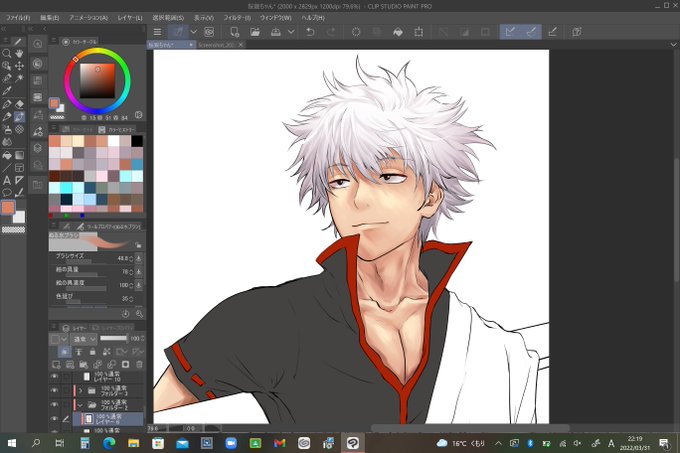Toggle visibility eye of フォルダー 2
This screenshot has height=453, width=680.
pyautogui.click(x=54, y=405)
